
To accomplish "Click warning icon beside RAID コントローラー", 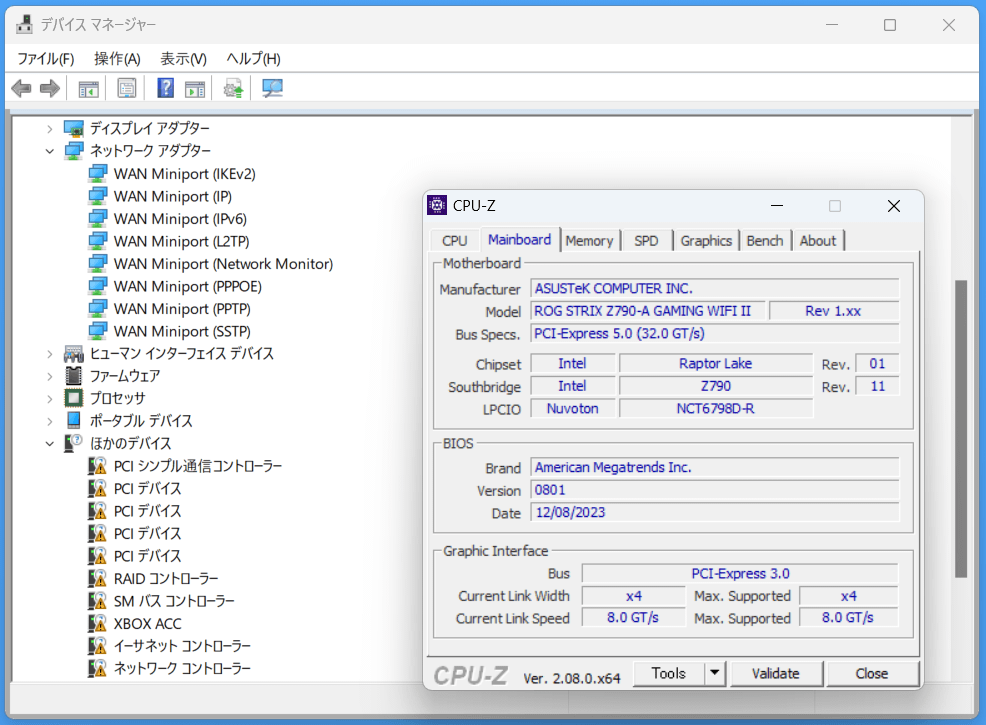I will pyautogui.click(x=97, y=578).
